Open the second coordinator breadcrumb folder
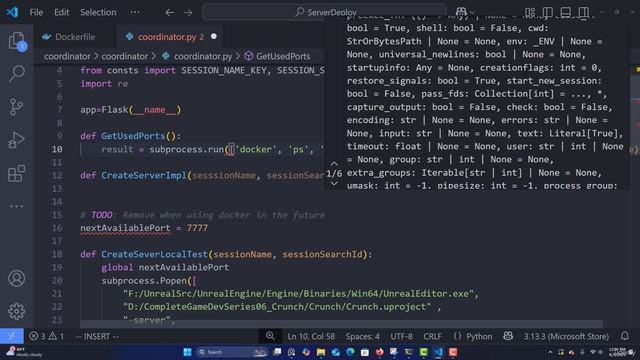This screenshot has width=640, height=360. pos(124,56)
